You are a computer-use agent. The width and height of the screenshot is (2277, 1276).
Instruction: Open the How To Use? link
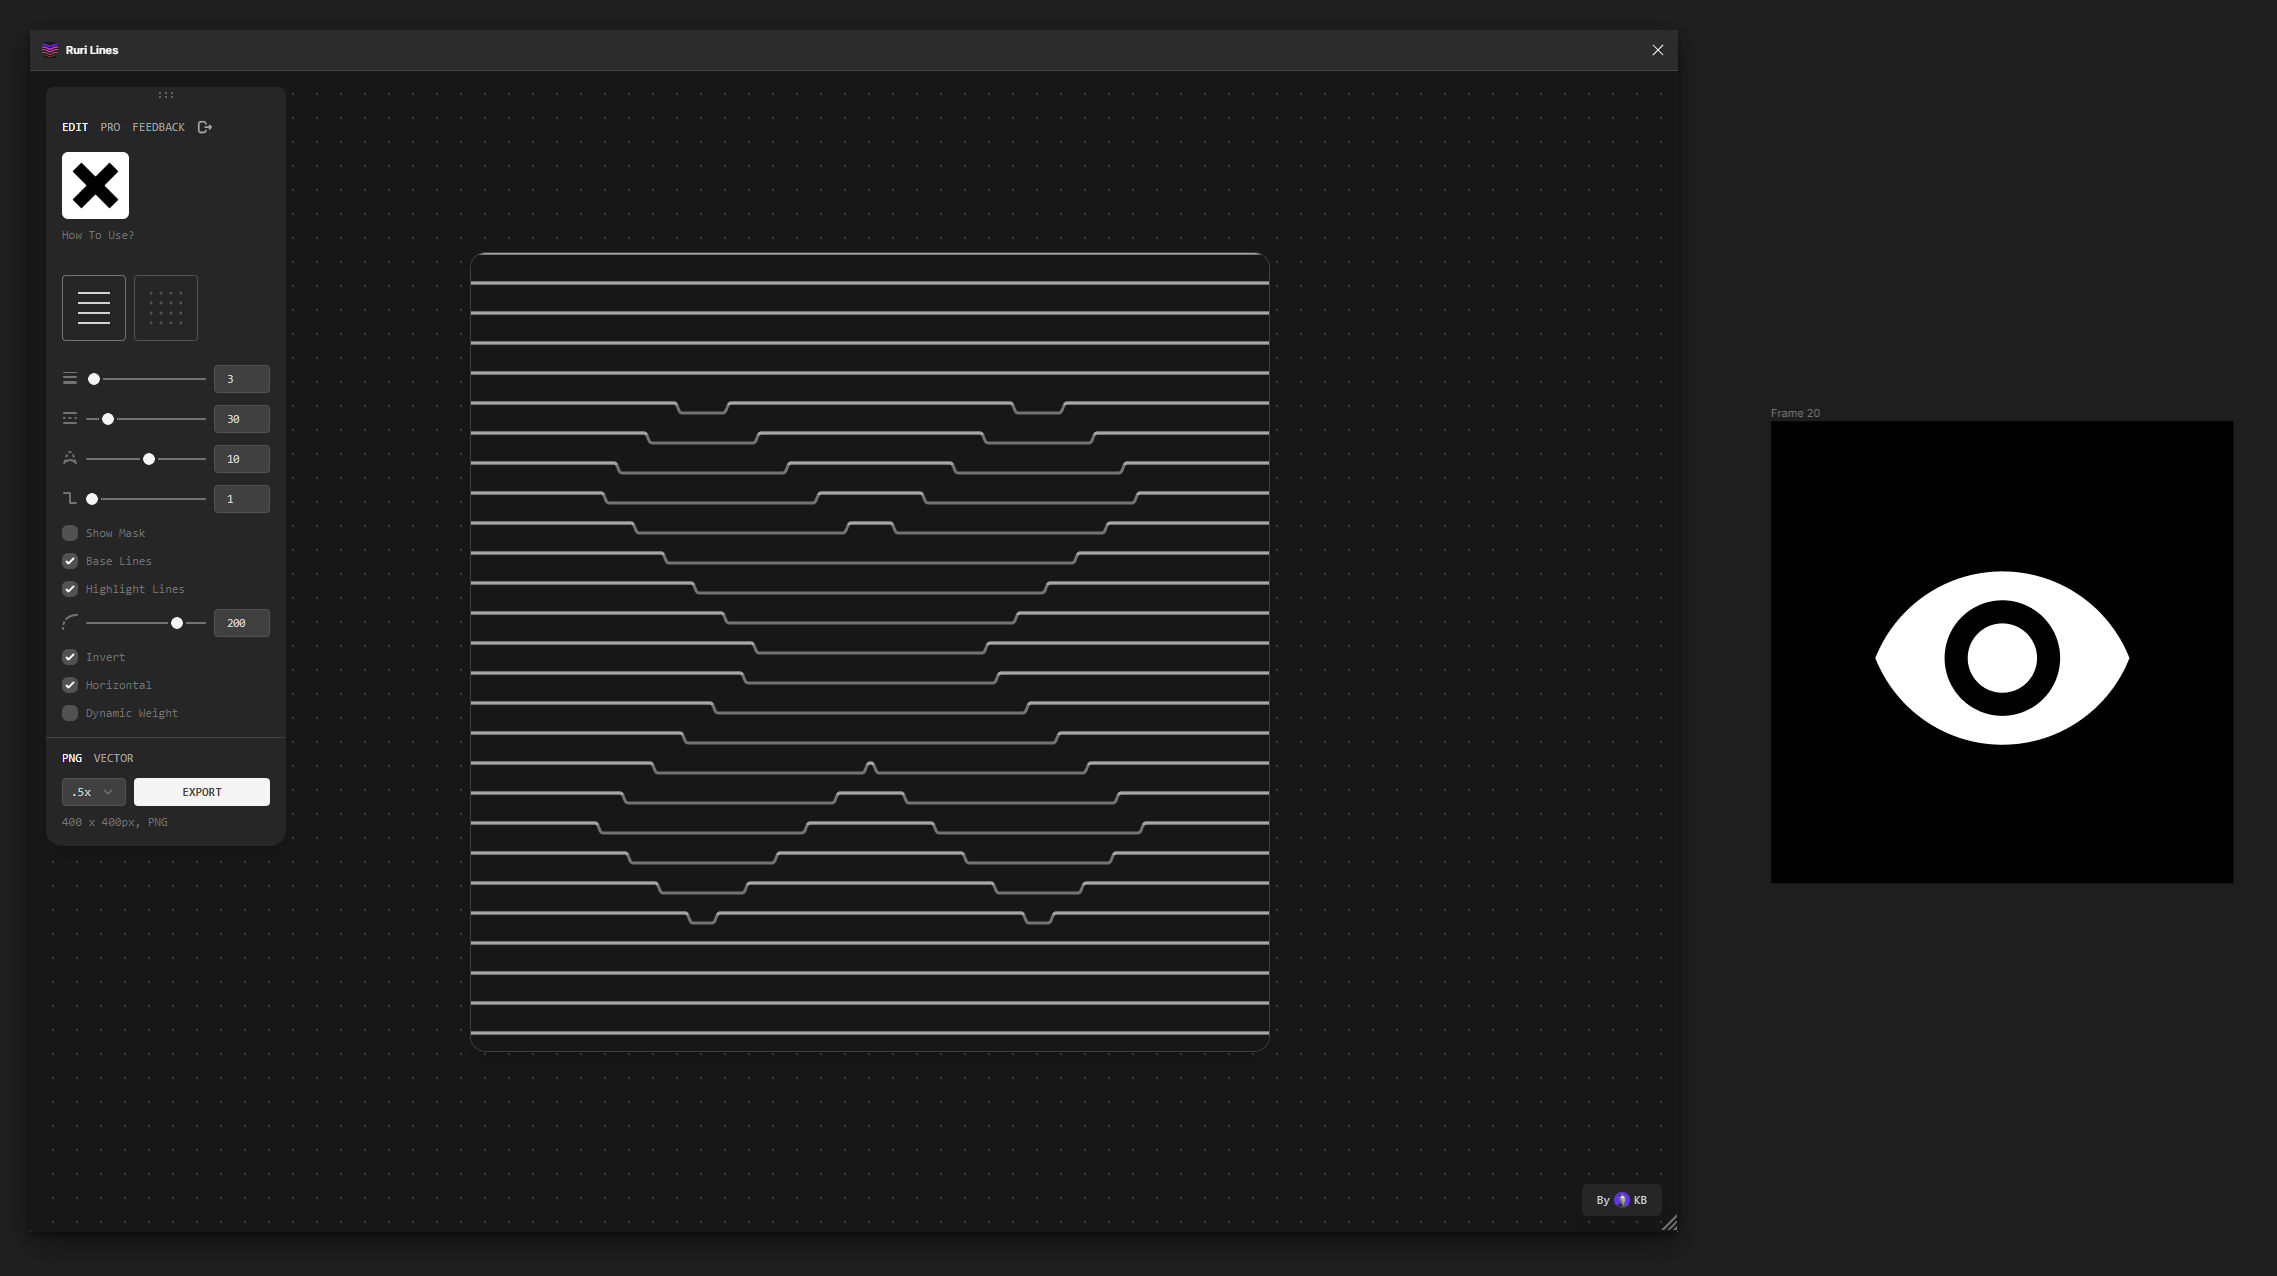pyautogui.click(x=98, y=235)
